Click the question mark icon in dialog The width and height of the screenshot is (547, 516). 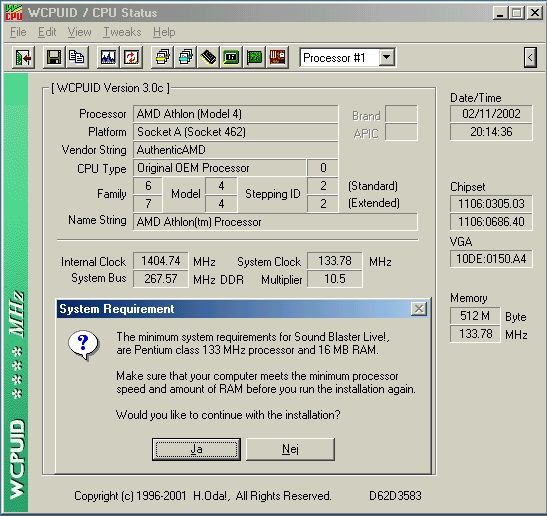pyautogui.click(x=83, y=345)
